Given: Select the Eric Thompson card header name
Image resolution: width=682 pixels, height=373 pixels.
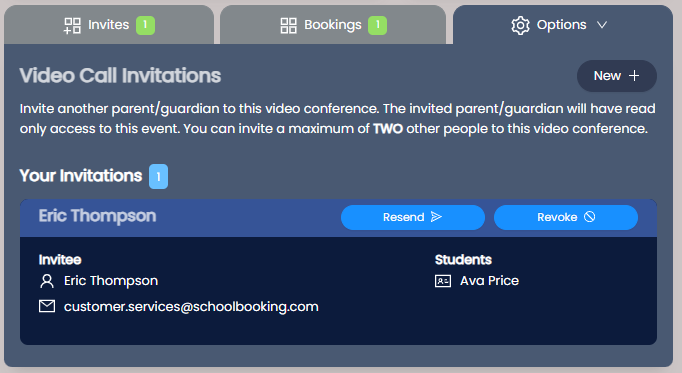Looking at the screenshot, I should (97, 216).
